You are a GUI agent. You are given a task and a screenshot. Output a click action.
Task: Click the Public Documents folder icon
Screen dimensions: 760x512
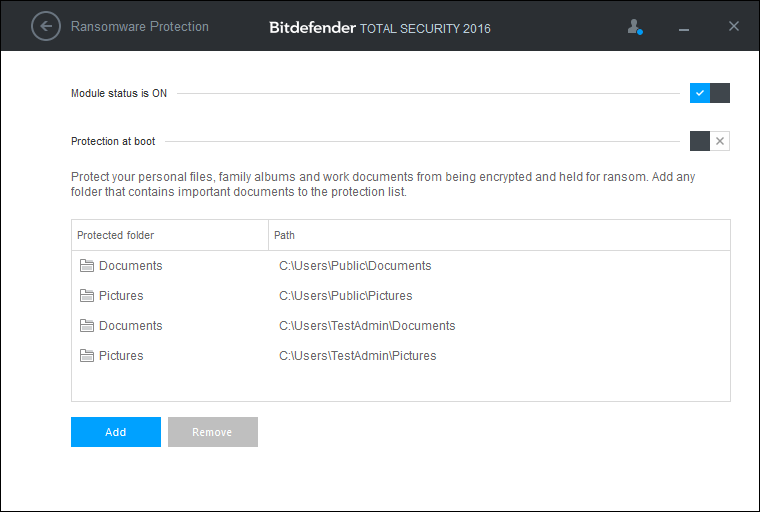pos(87,266)
